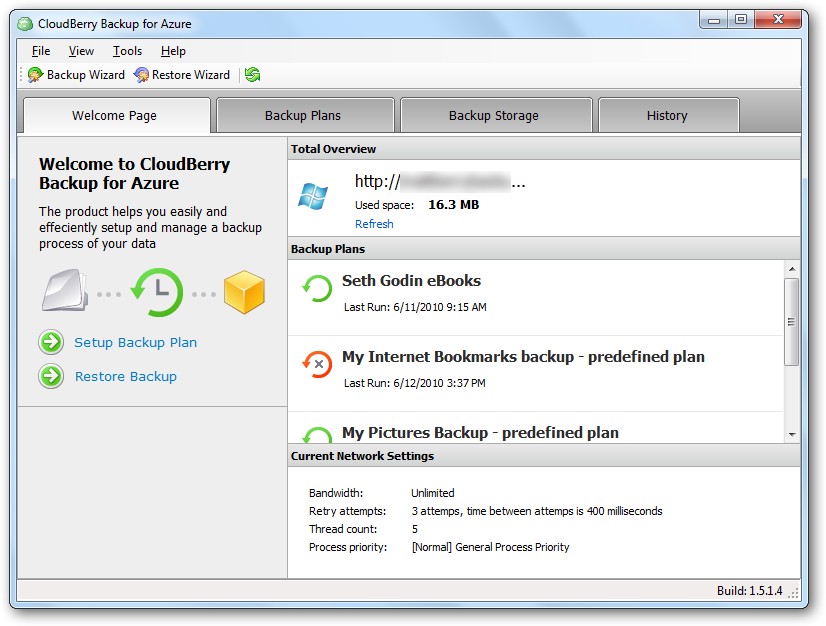Minimize the CloudBerry Backup window
Viewport: 826px width, 626px height.
714,20
